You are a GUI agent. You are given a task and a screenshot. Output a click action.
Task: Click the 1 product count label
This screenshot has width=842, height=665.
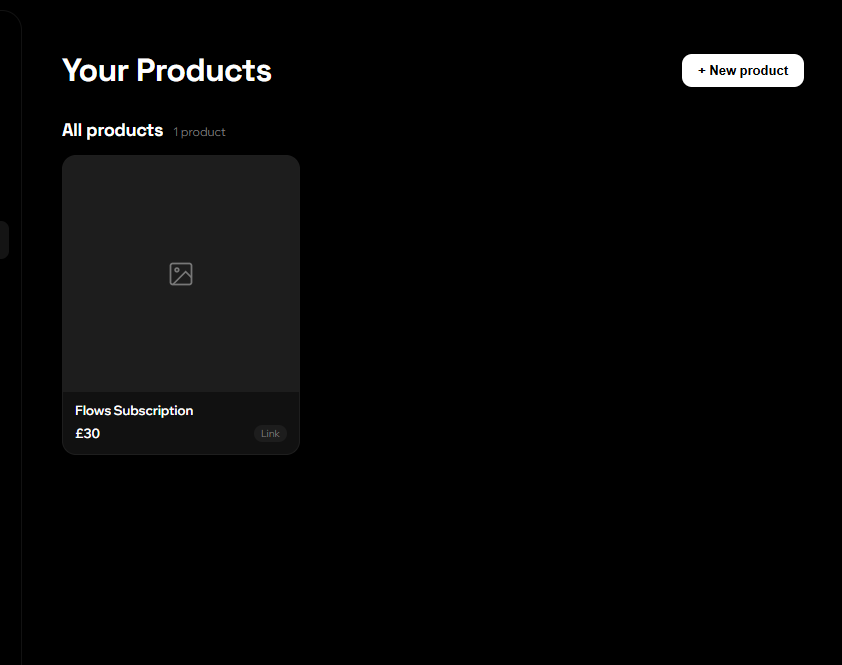[199, 132]
